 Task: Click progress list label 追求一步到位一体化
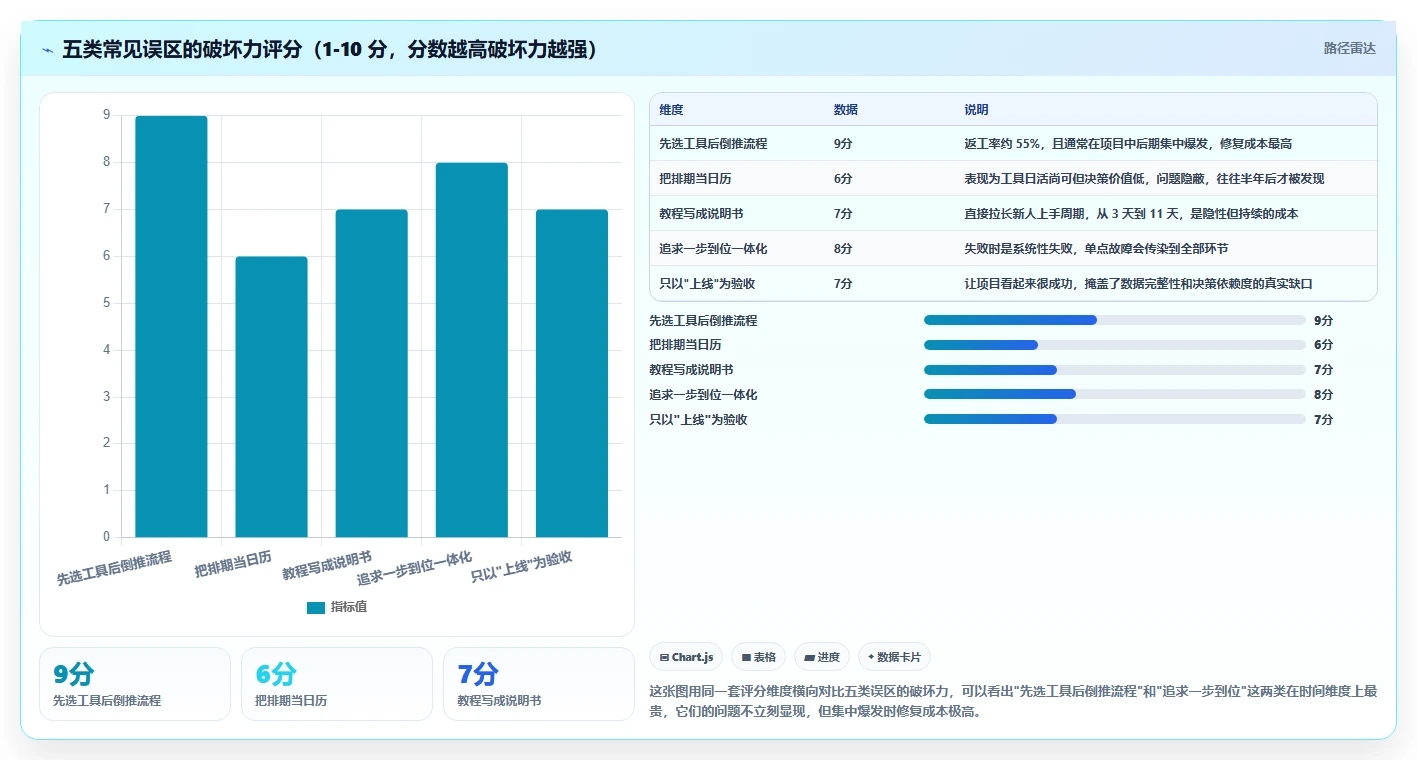click(703, 394)
